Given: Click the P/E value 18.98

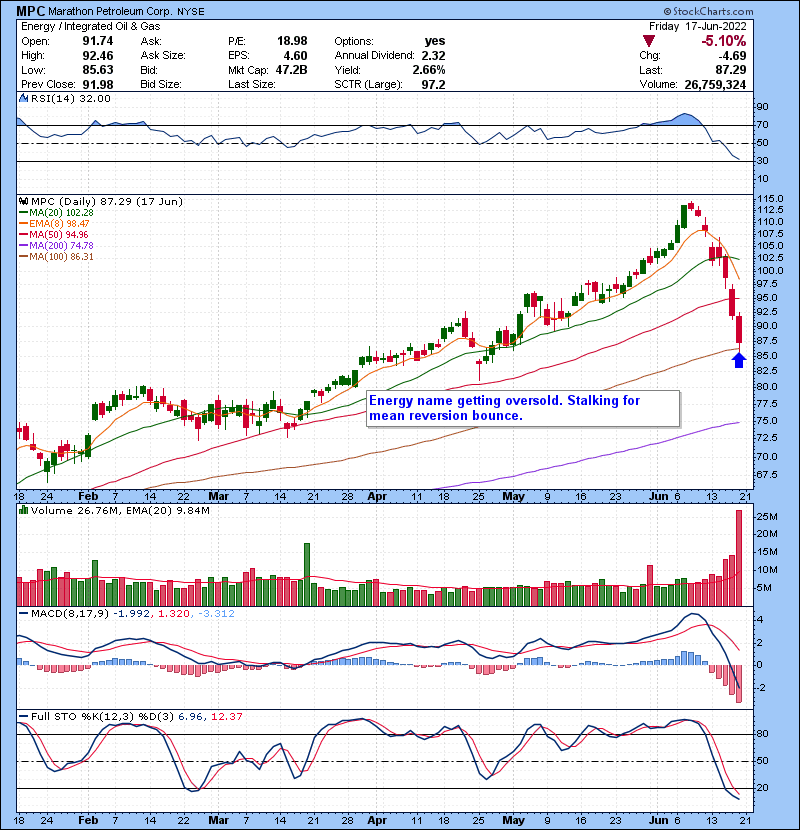Looking at the screenshot, I should point(292,41).
